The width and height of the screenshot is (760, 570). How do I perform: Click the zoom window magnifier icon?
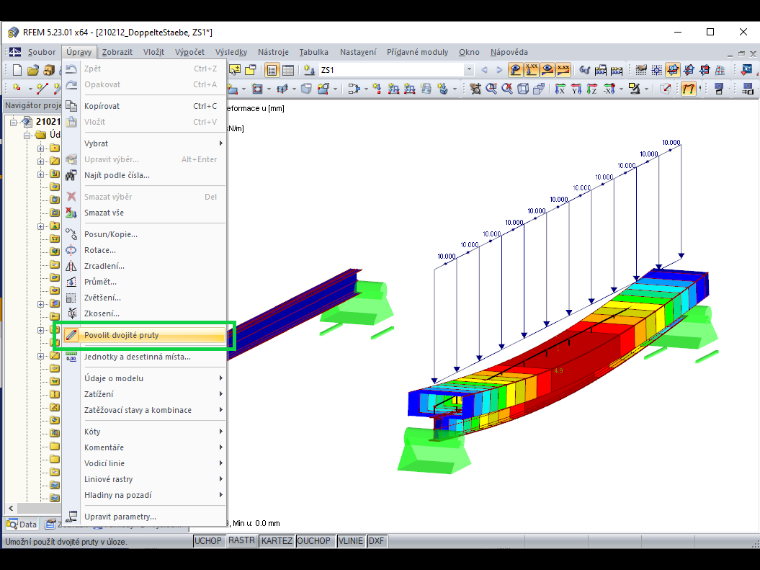491,88
